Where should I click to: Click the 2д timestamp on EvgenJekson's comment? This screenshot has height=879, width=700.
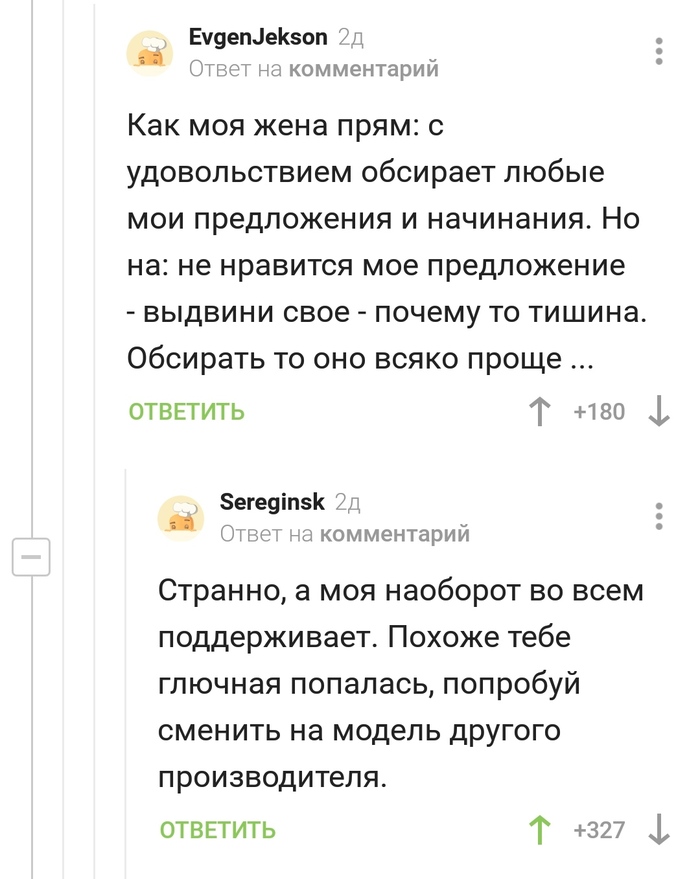(x=350, y=38)
